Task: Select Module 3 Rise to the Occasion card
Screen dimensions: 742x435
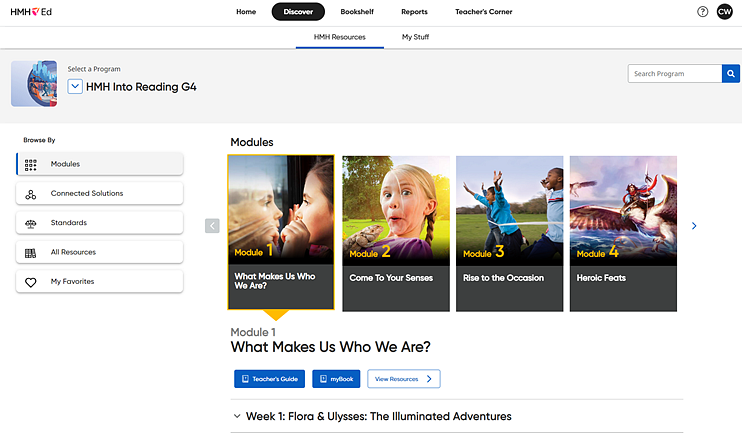Action: coord(510,233)
